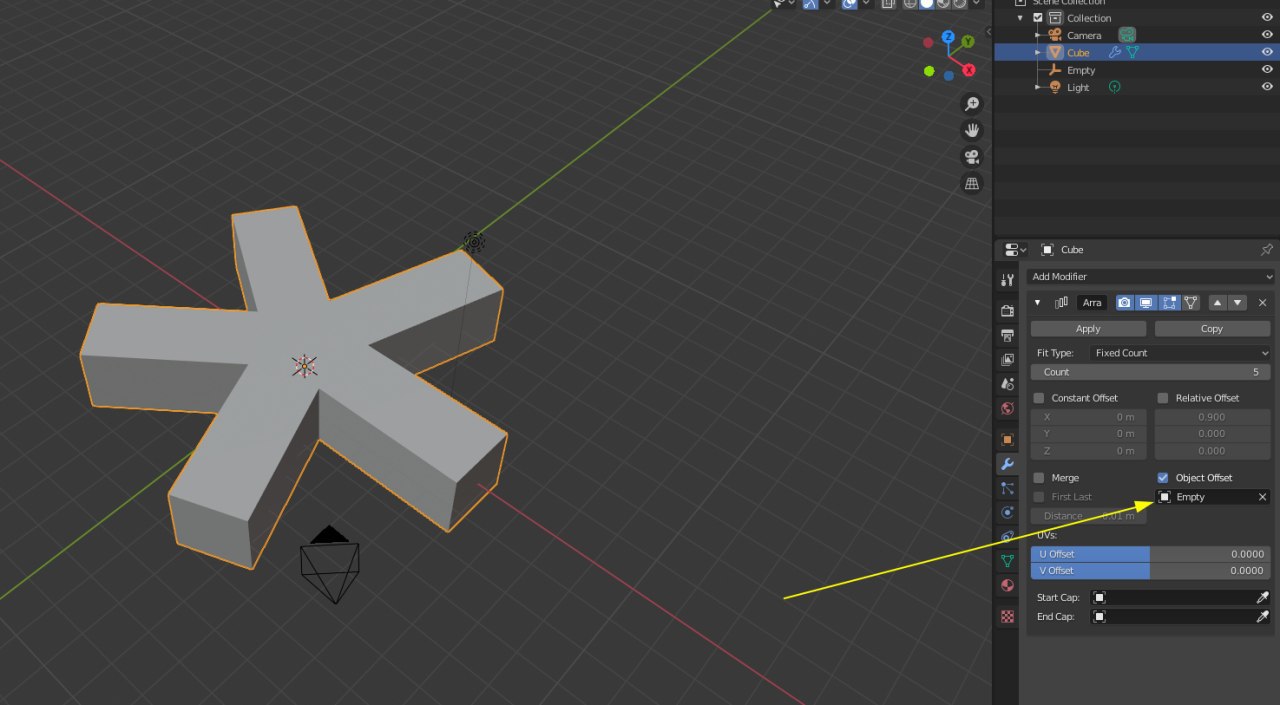Clear the Empty object offset with X
Screen dimensions: 1280x705
click(x=1262, y=497)
